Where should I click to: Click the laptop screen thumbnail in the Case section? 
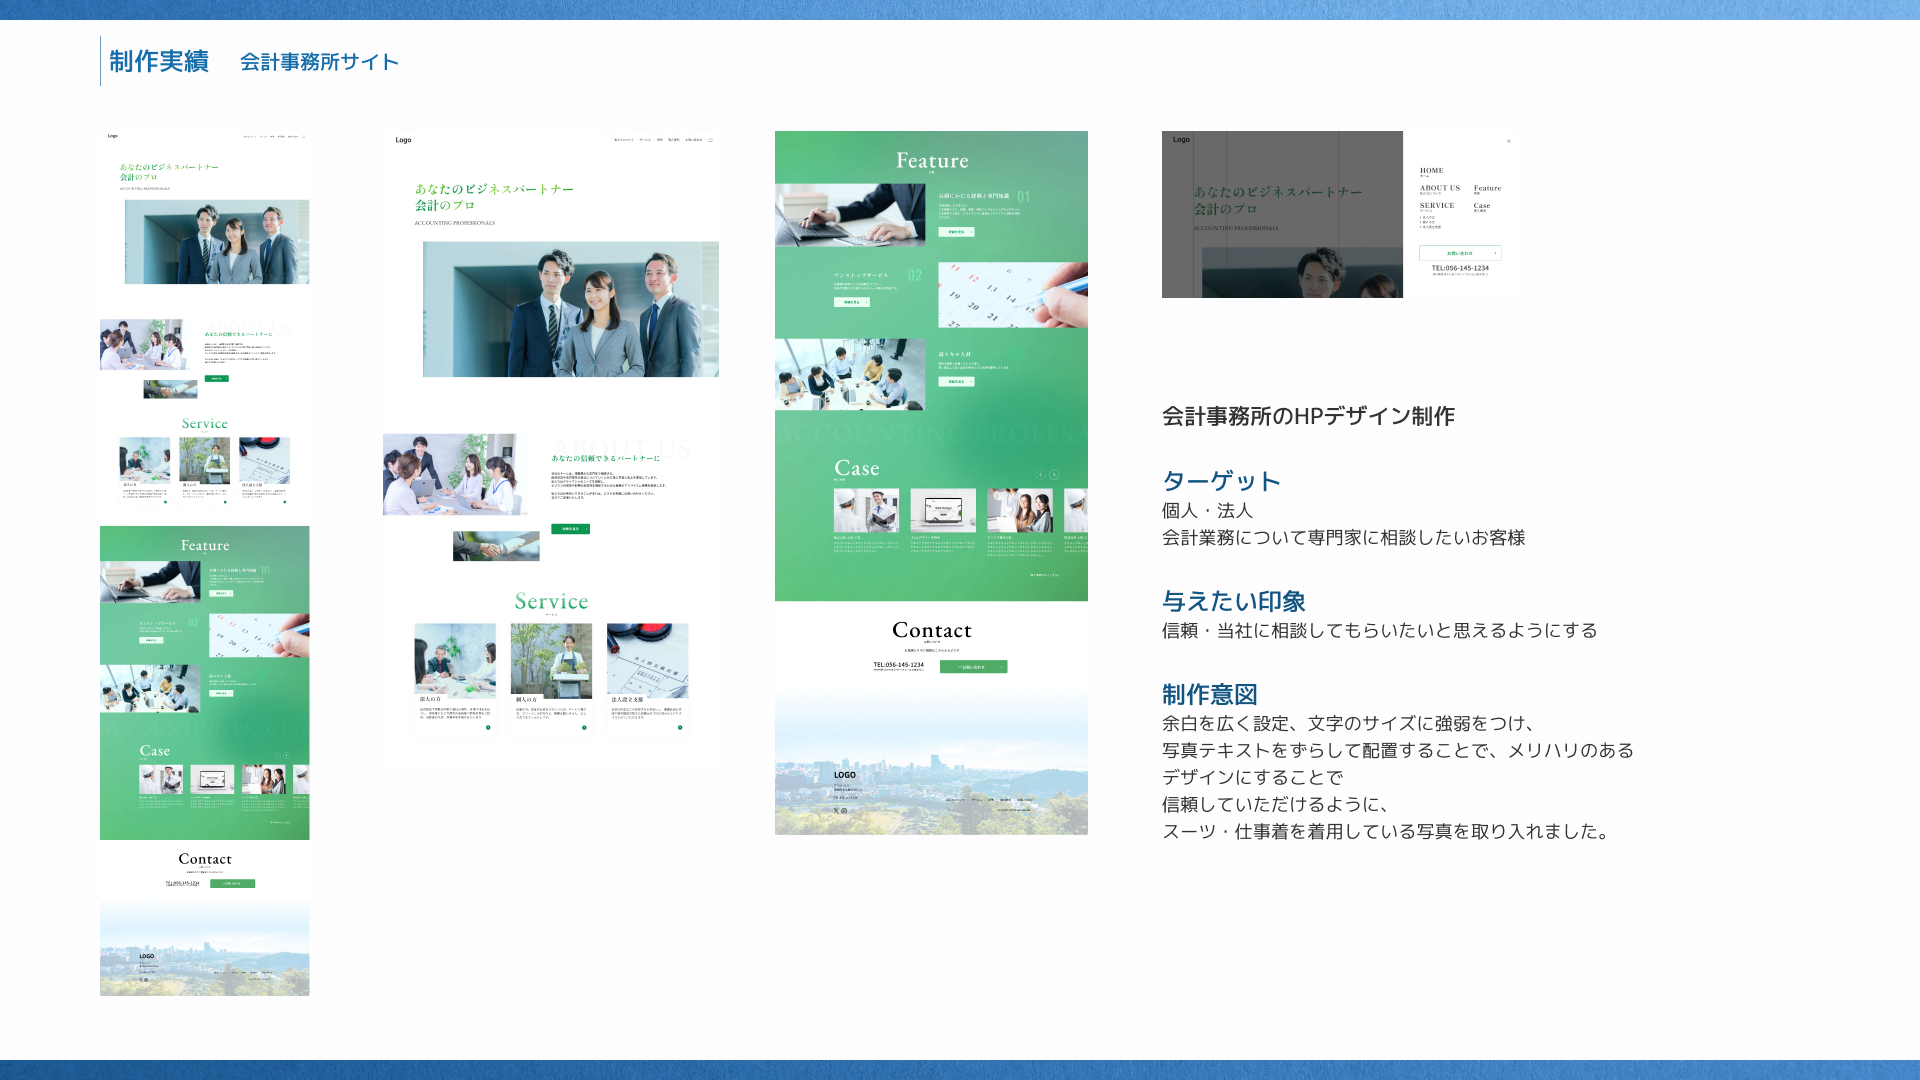click(x=943, y=511)
